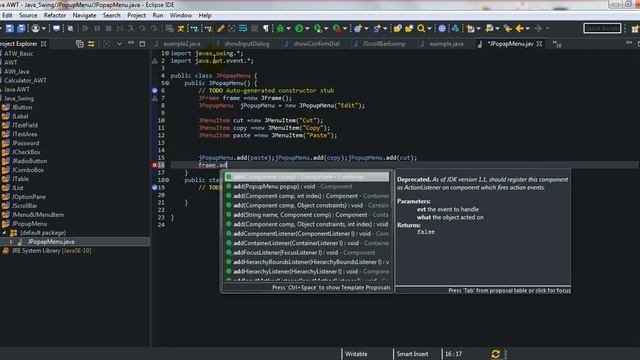Image resolution: width=640 pixels, height=360 pixels.
Task: Open the Debug dropdown arrow
Action: [288, 29]
